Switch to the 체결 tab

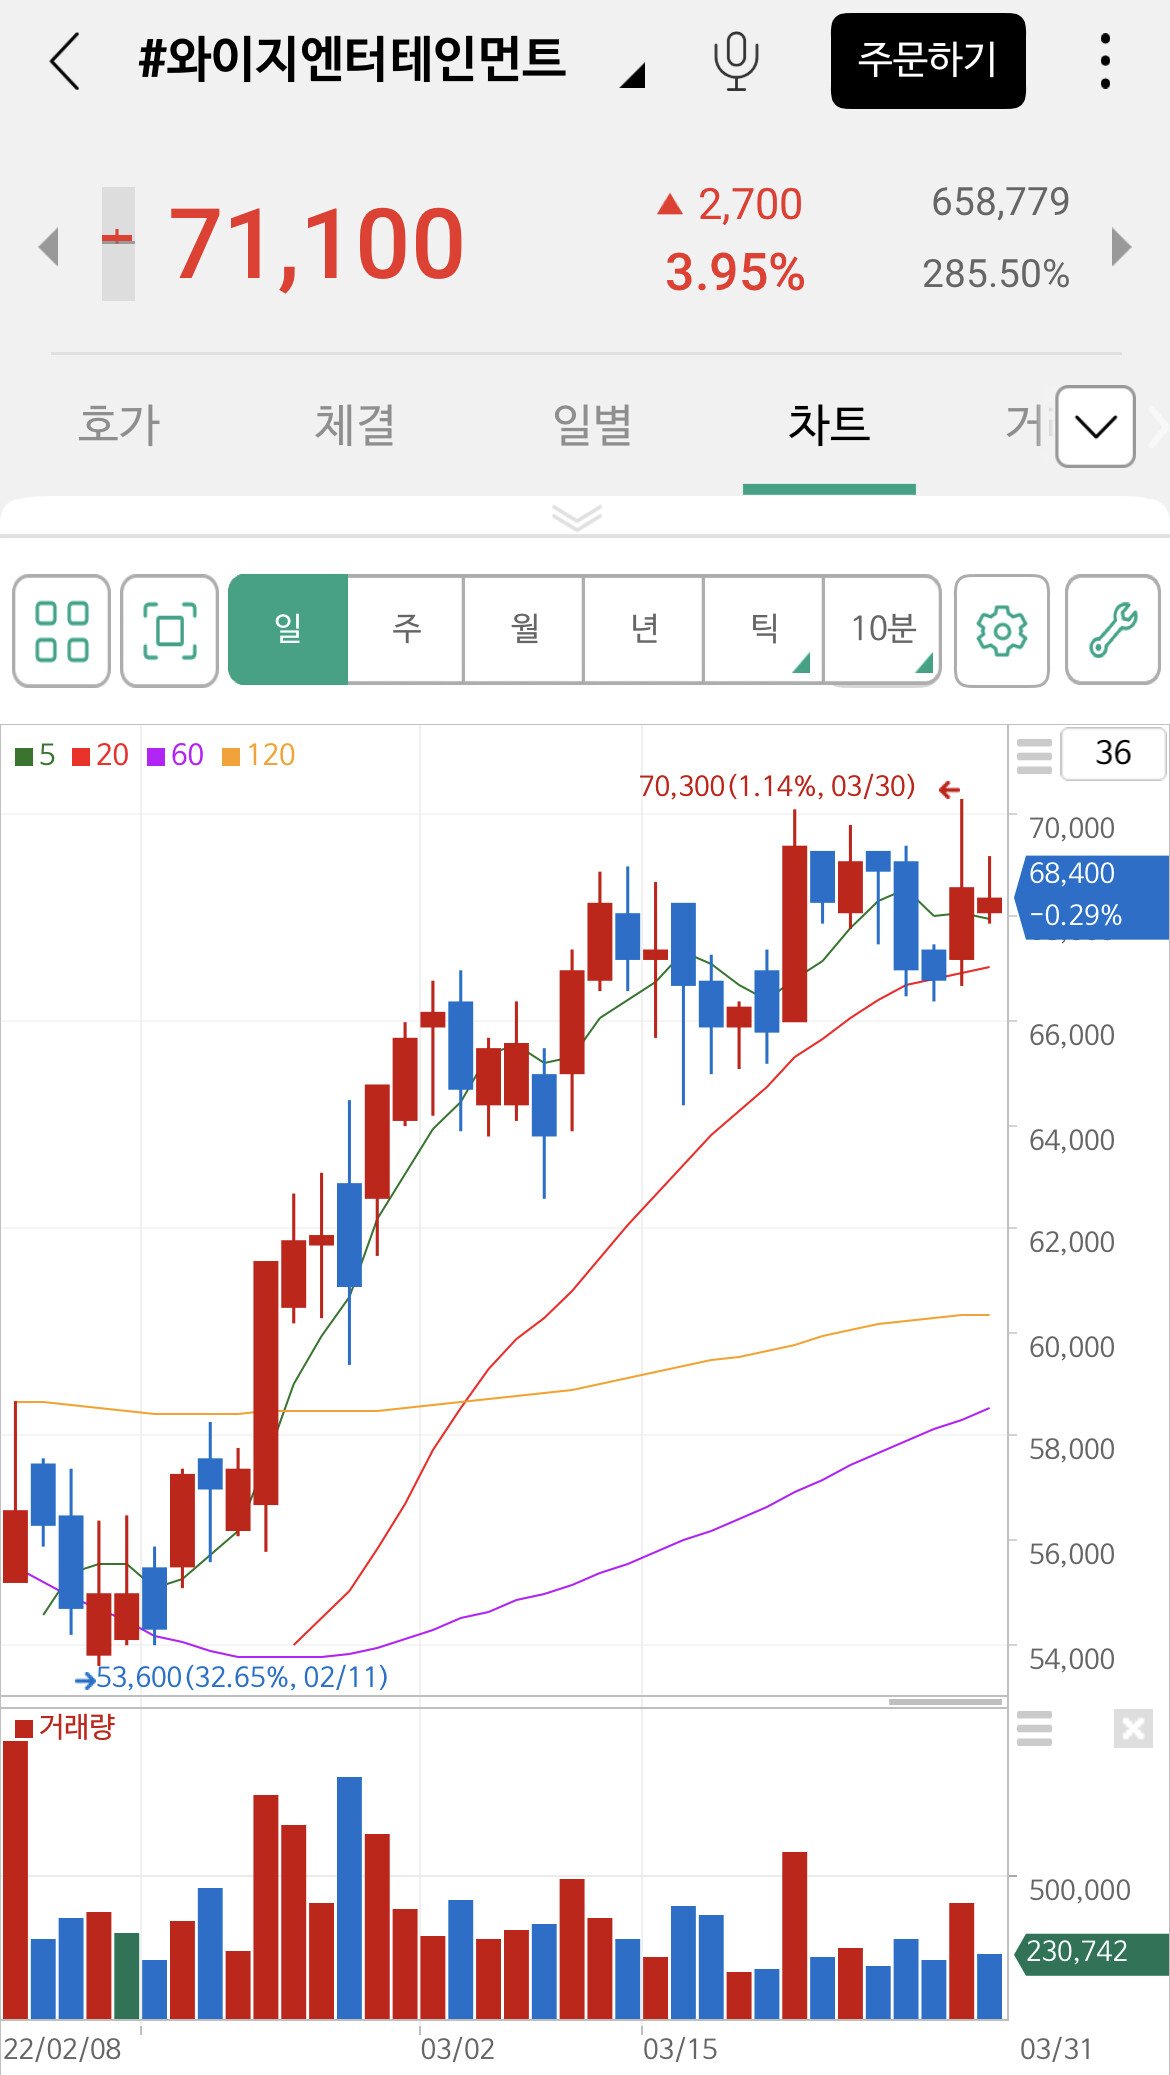[356, 425]
